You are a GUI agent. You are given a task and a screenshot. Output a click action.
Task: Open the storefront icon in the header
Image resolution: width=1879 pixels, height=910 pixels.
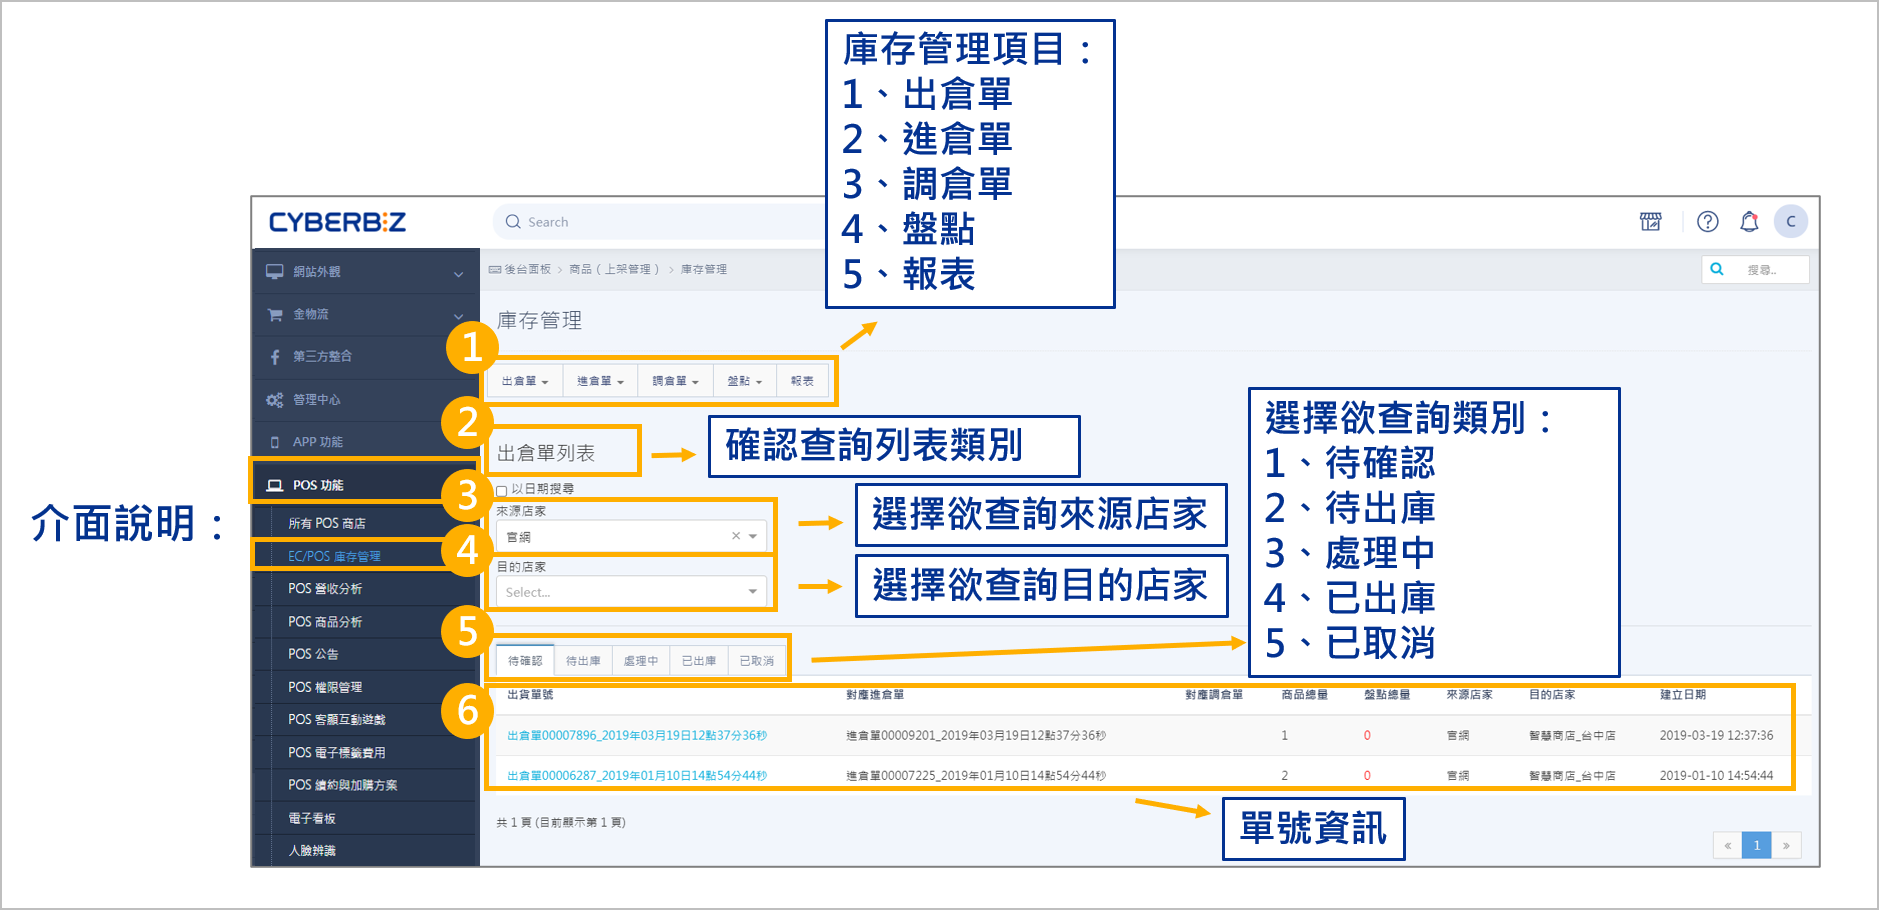click(x=1651, y=221)
